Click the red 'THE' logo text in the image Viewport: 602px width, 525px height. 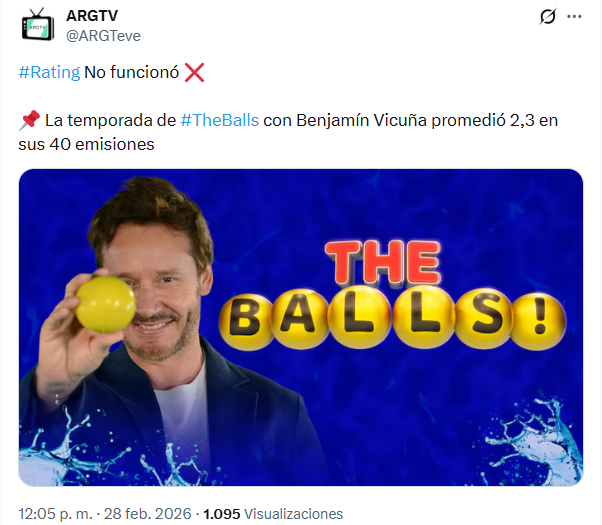coord(383,263)
